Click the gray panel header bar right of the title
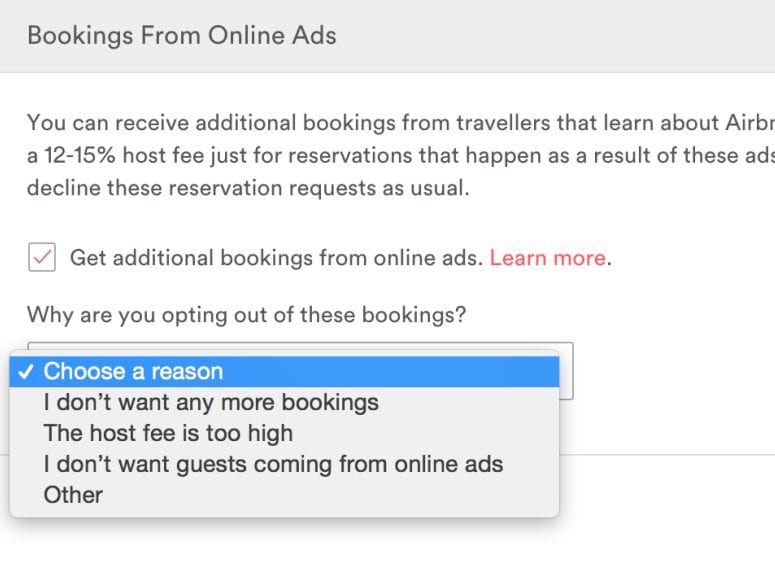 coord(560,36)
